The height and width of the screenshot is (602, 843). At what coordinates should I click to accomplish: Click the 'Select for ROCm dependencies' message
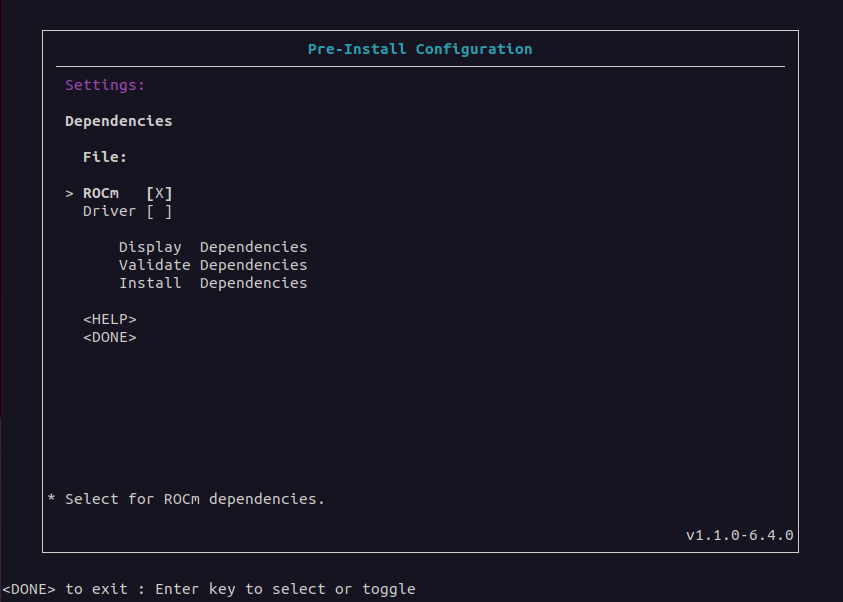(195, 498)
